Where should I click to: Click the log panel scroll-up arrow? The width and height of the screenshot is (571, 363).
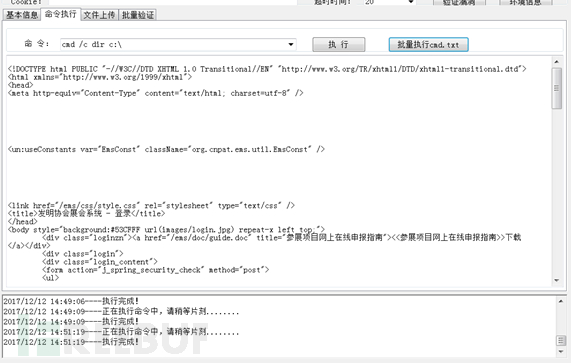tap(561, 301)
